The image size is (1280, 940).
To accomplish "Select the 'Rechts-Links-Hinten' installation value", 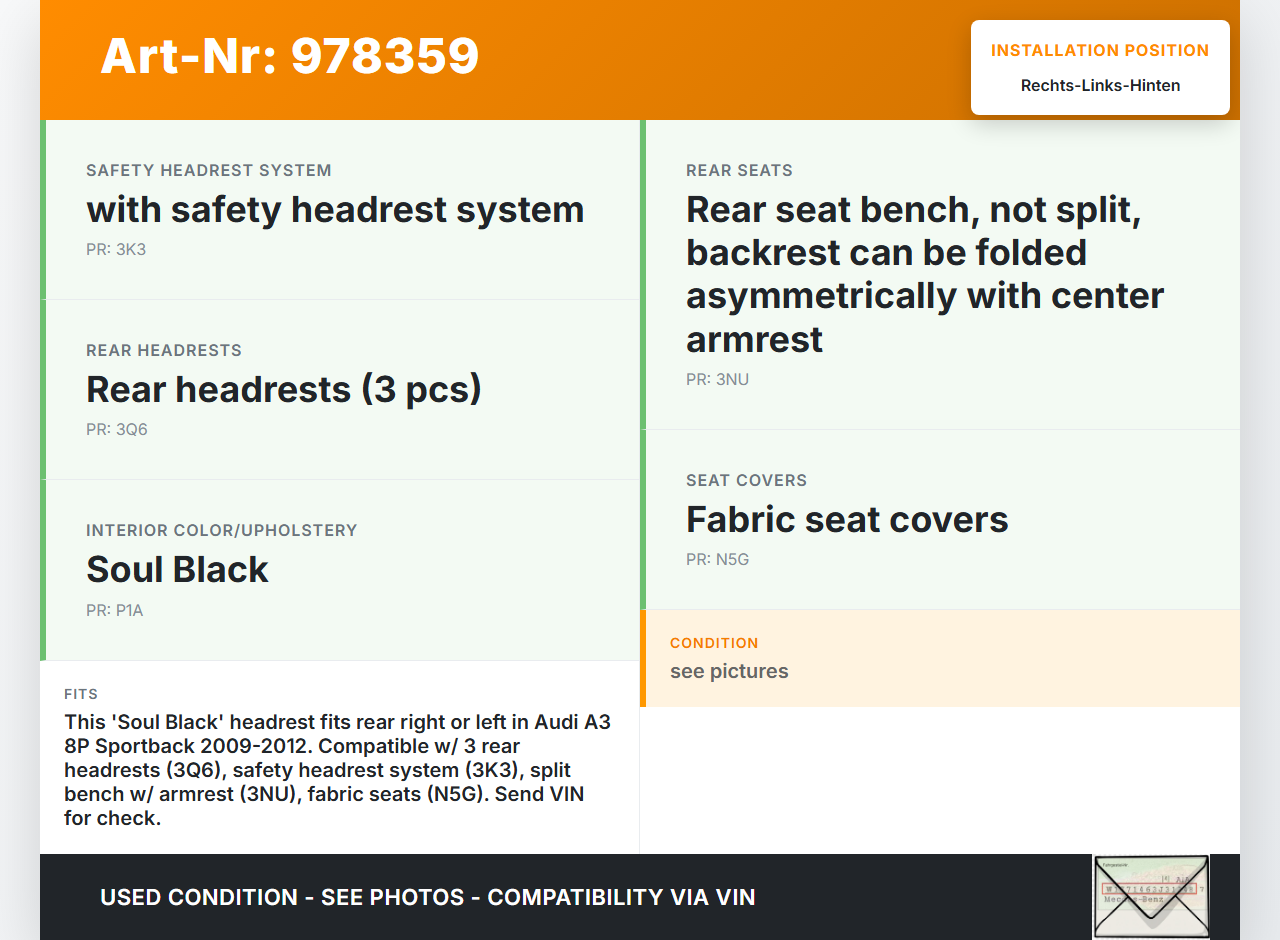I will [1100, 85].
